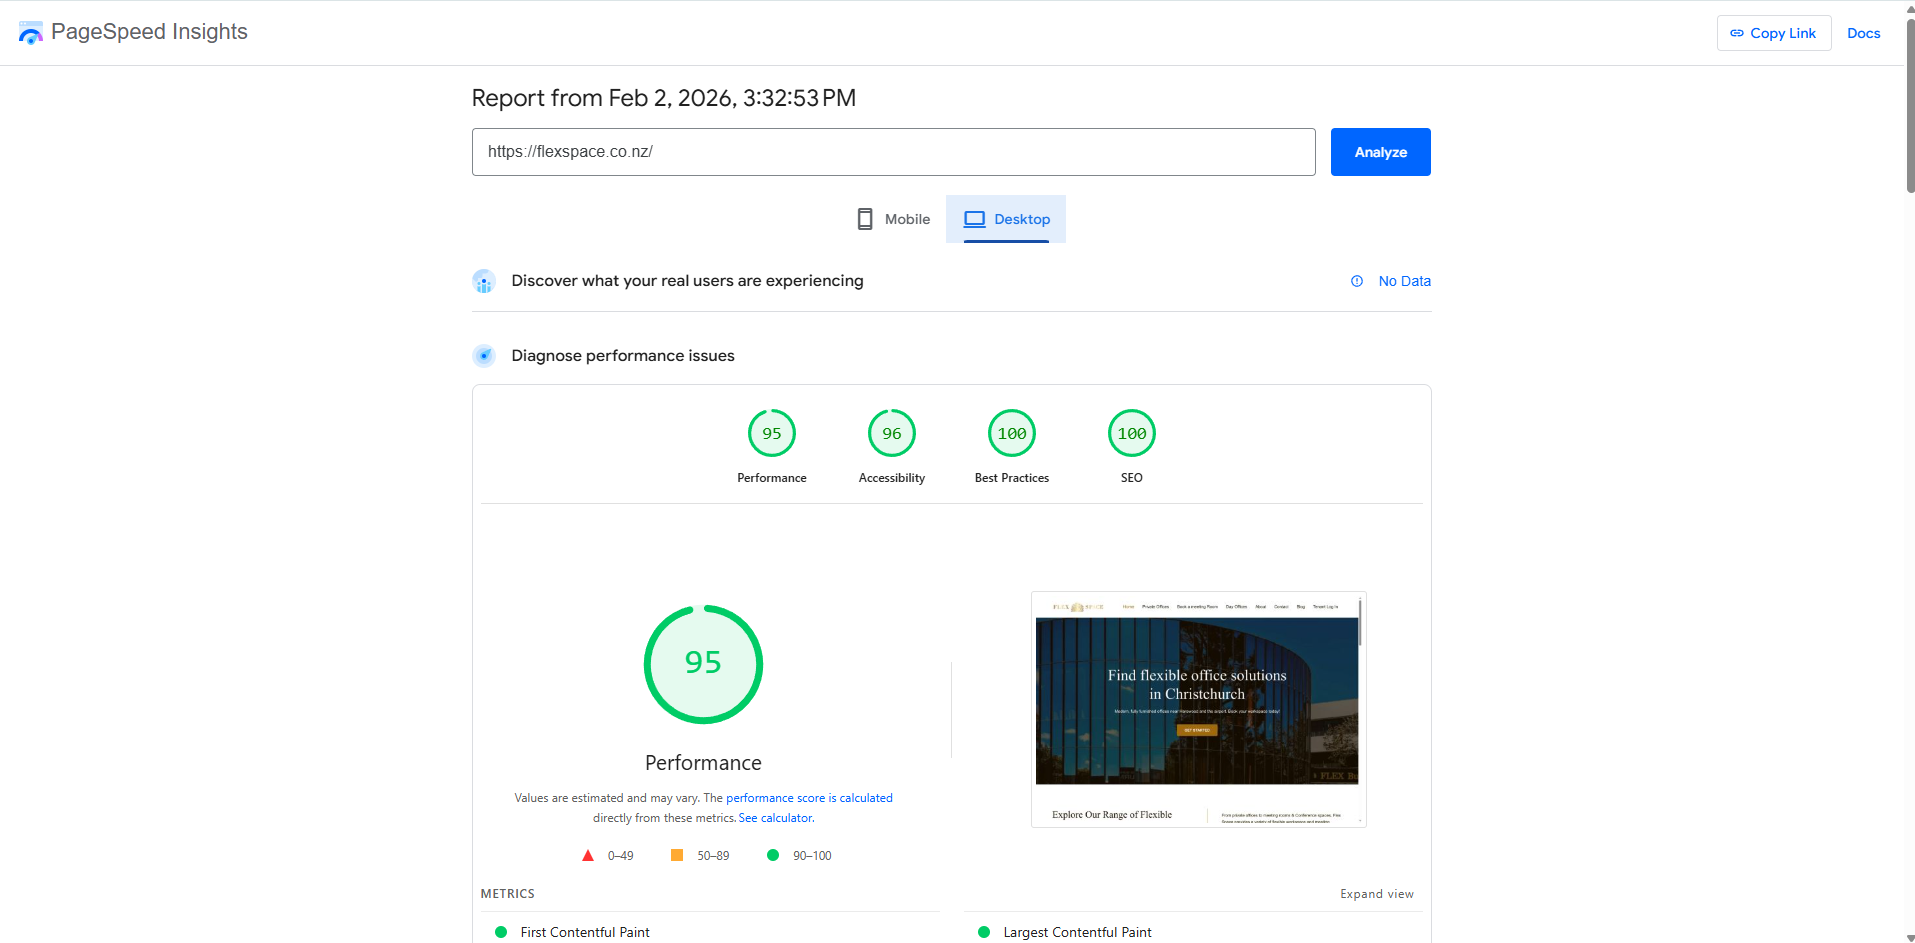Click the flexspace website screenshot thumbnail

point(1198,709)
